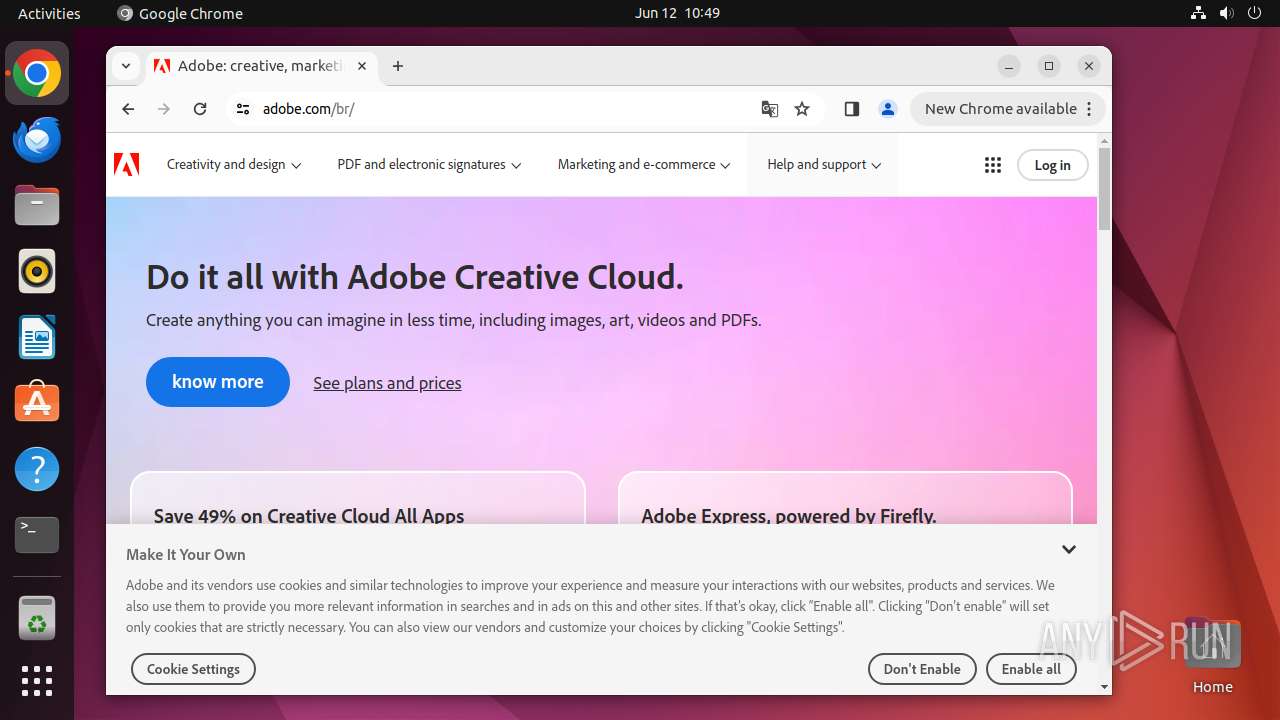Screen dimensions: 1280x720
Task: Open Google Chrome from the dock
Action: click(x=37, y=74)
